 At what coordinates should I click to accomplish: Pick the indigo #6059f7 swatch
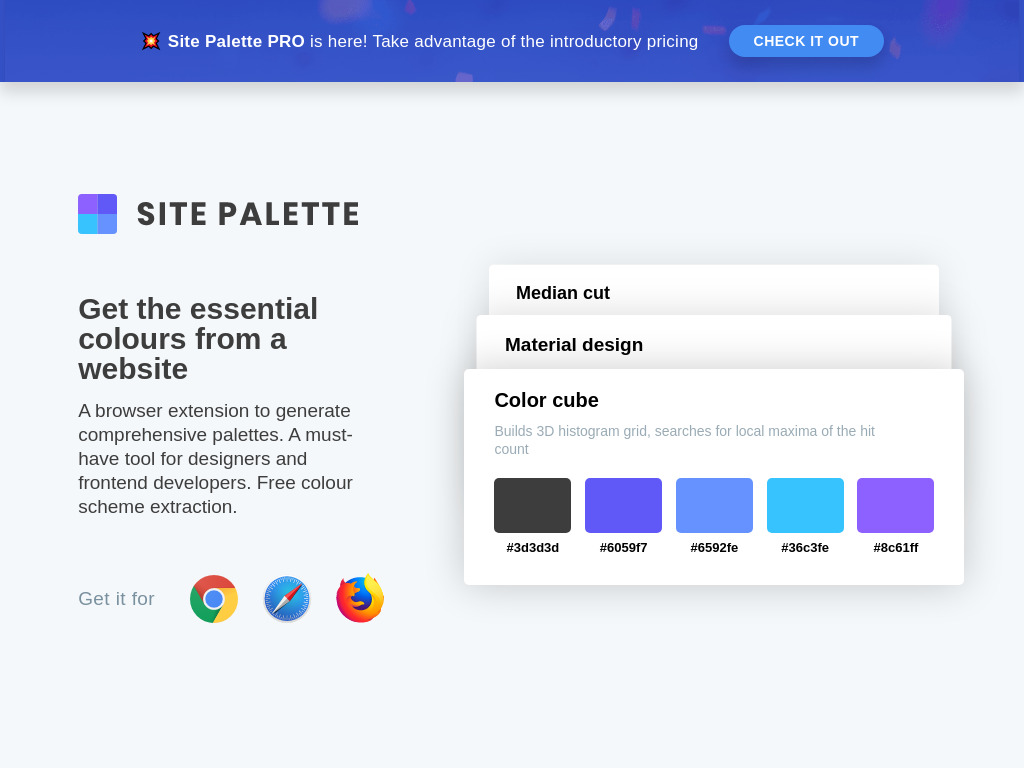[x=623, y=505]
